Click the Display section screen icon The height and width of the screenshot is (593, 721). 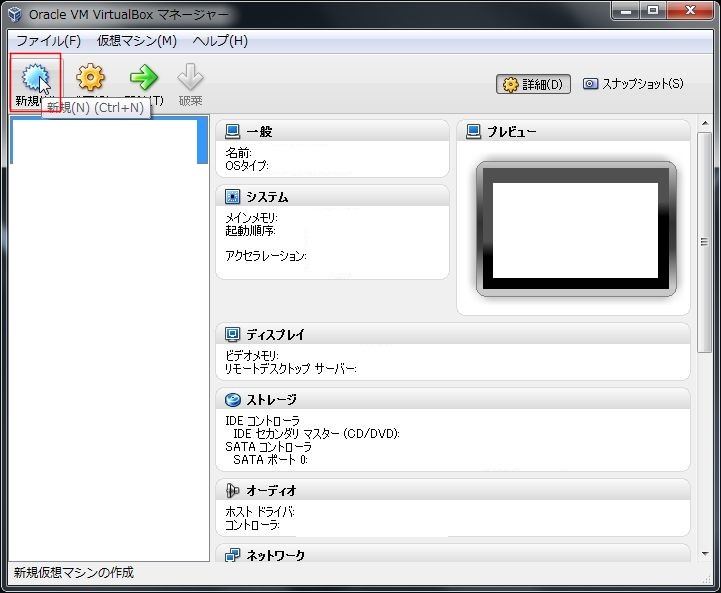232,334
